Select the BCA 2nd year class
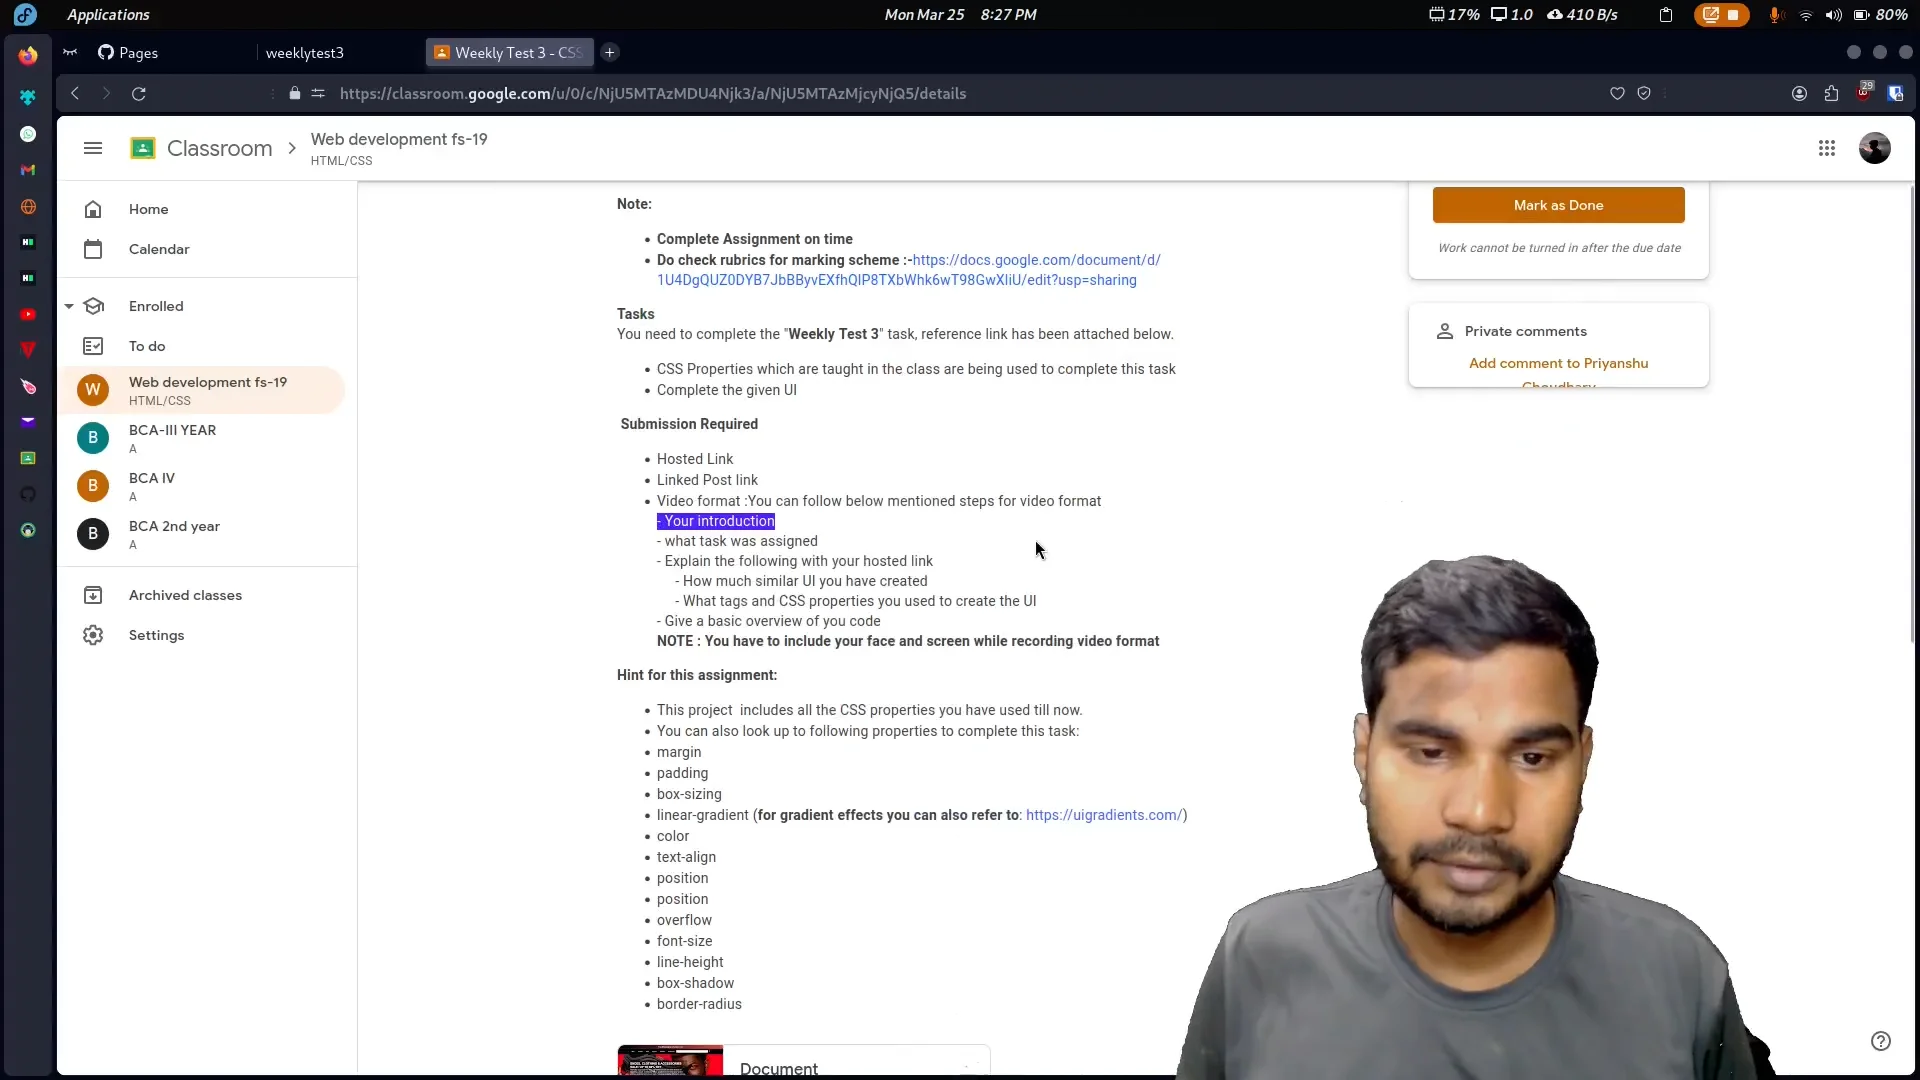This screenshot has width=1920, height=1080. tap(203, 534)
